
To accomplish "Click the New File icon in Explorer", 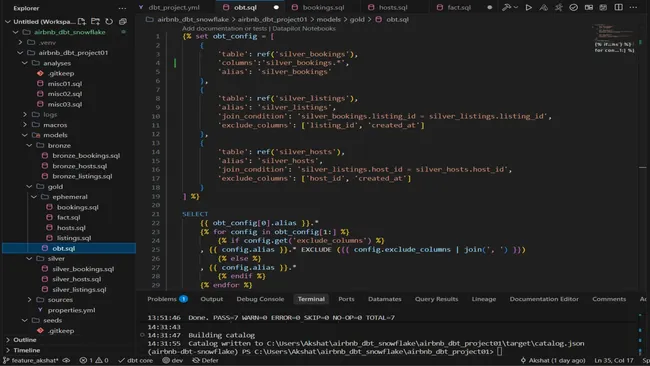I will click(82, 21).
